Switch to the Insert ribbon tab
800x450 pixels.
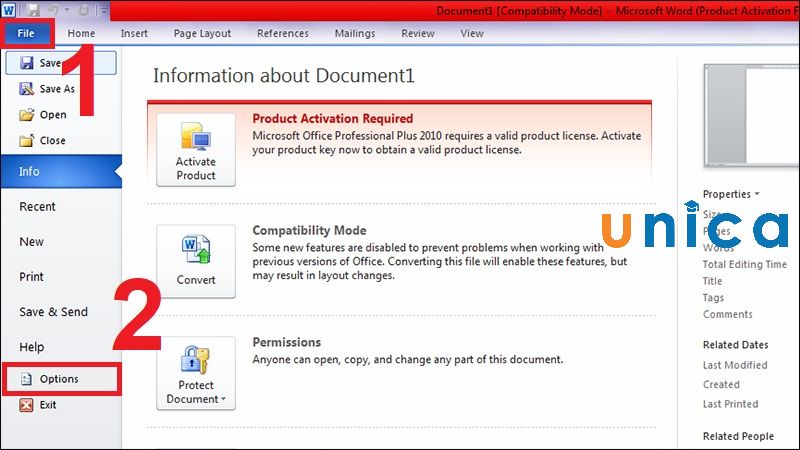[x=134, y=33]
